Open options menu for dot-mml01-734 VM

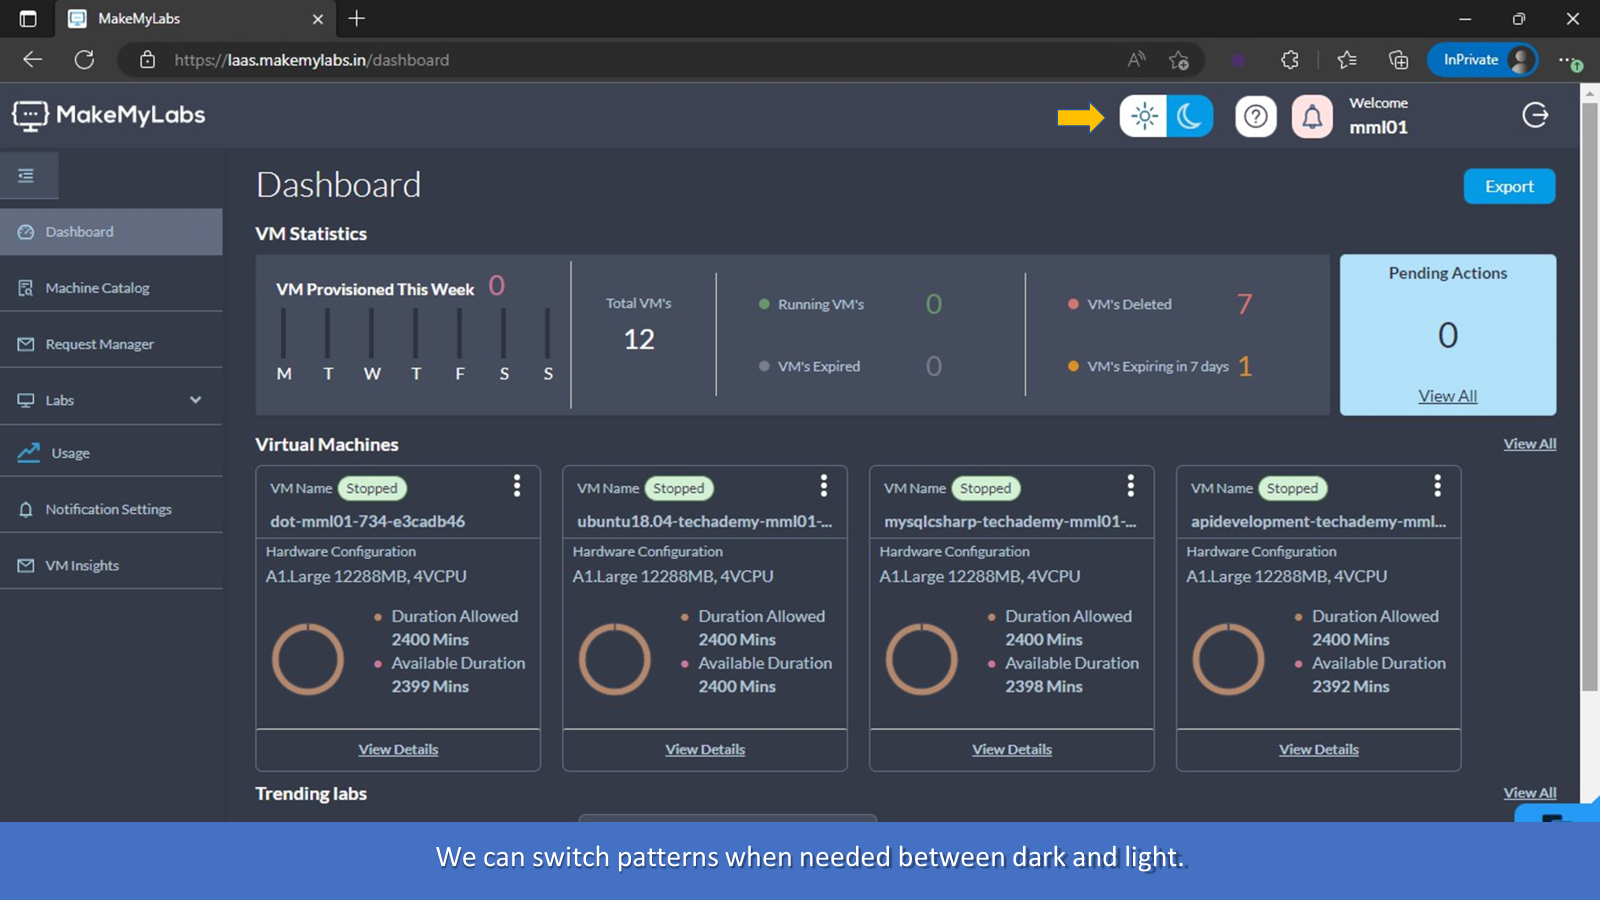pyautogui.click(x=517, y=486)
